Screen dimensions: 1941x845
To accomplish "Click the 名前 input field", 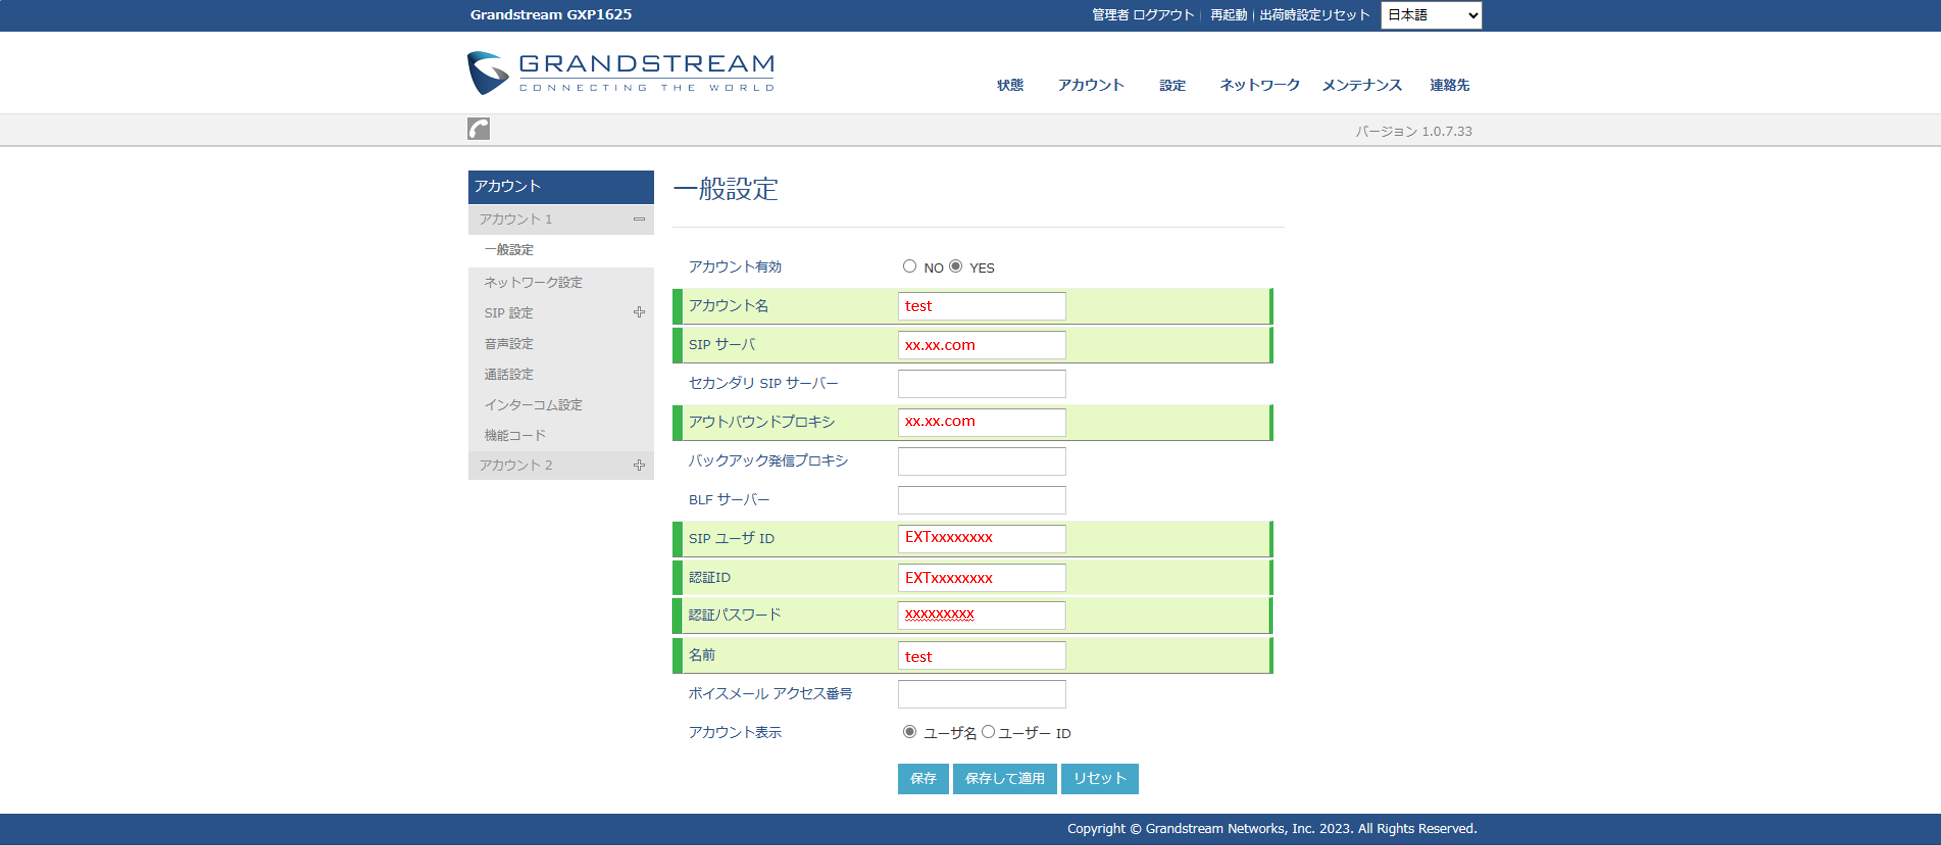I will point(982,655).
